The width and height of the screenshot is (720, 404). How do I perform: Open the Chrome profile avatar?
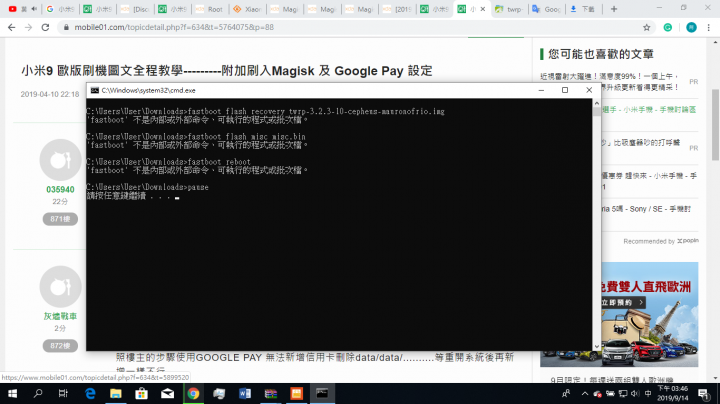pos(691,28)
